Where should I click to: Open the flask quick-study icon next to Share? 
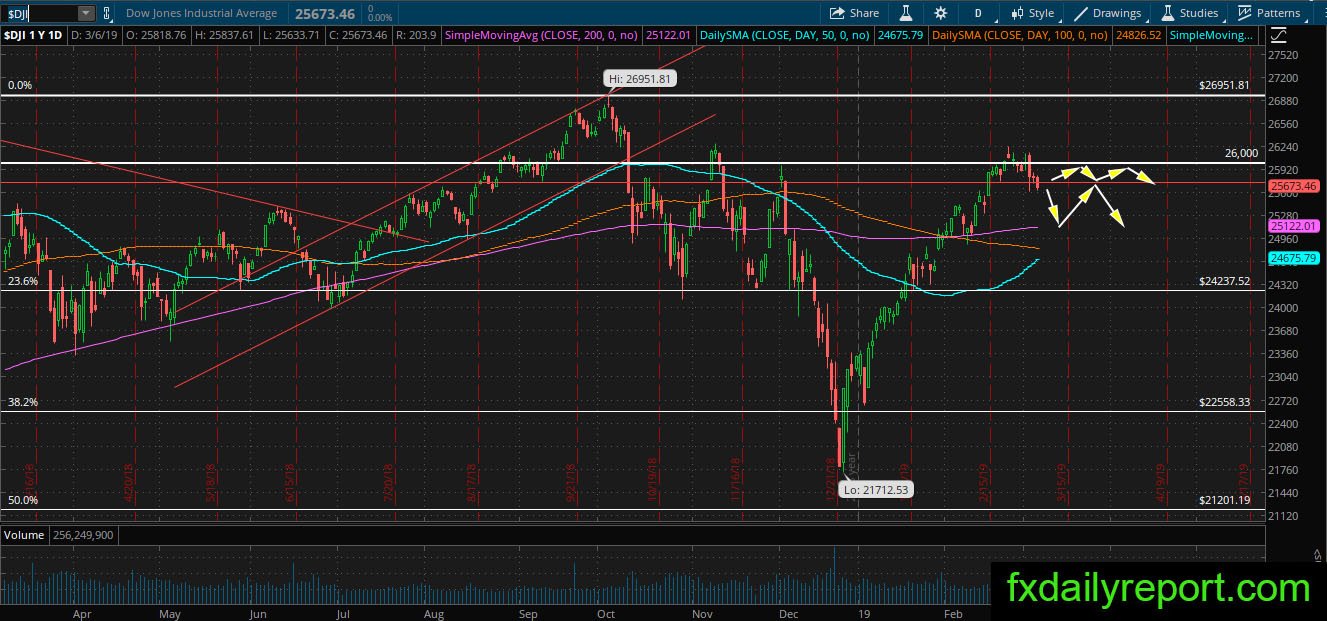click(907, 13)
